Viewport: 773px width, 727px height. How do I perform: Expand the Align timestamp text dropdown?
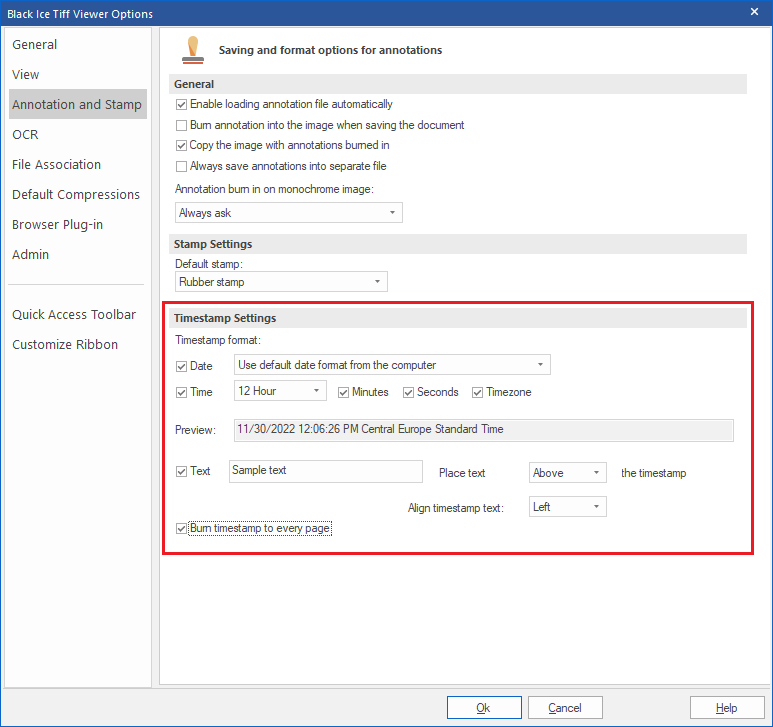pyautogui.click(x=567, y=507)
